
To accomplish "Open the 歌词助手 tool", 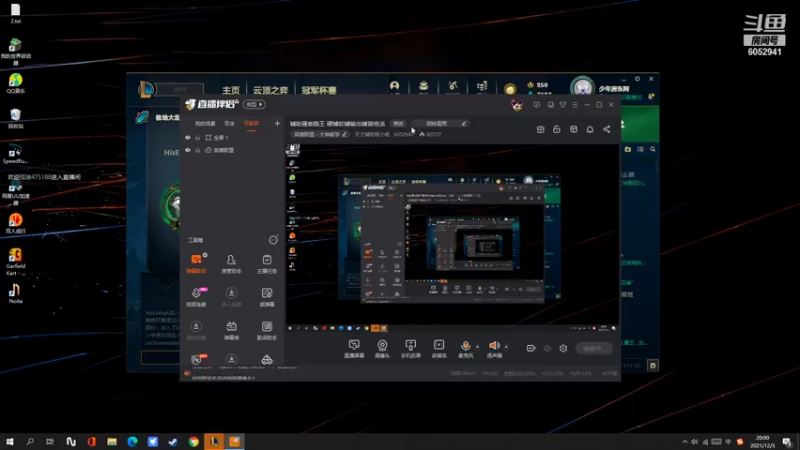I will [267, 330].
